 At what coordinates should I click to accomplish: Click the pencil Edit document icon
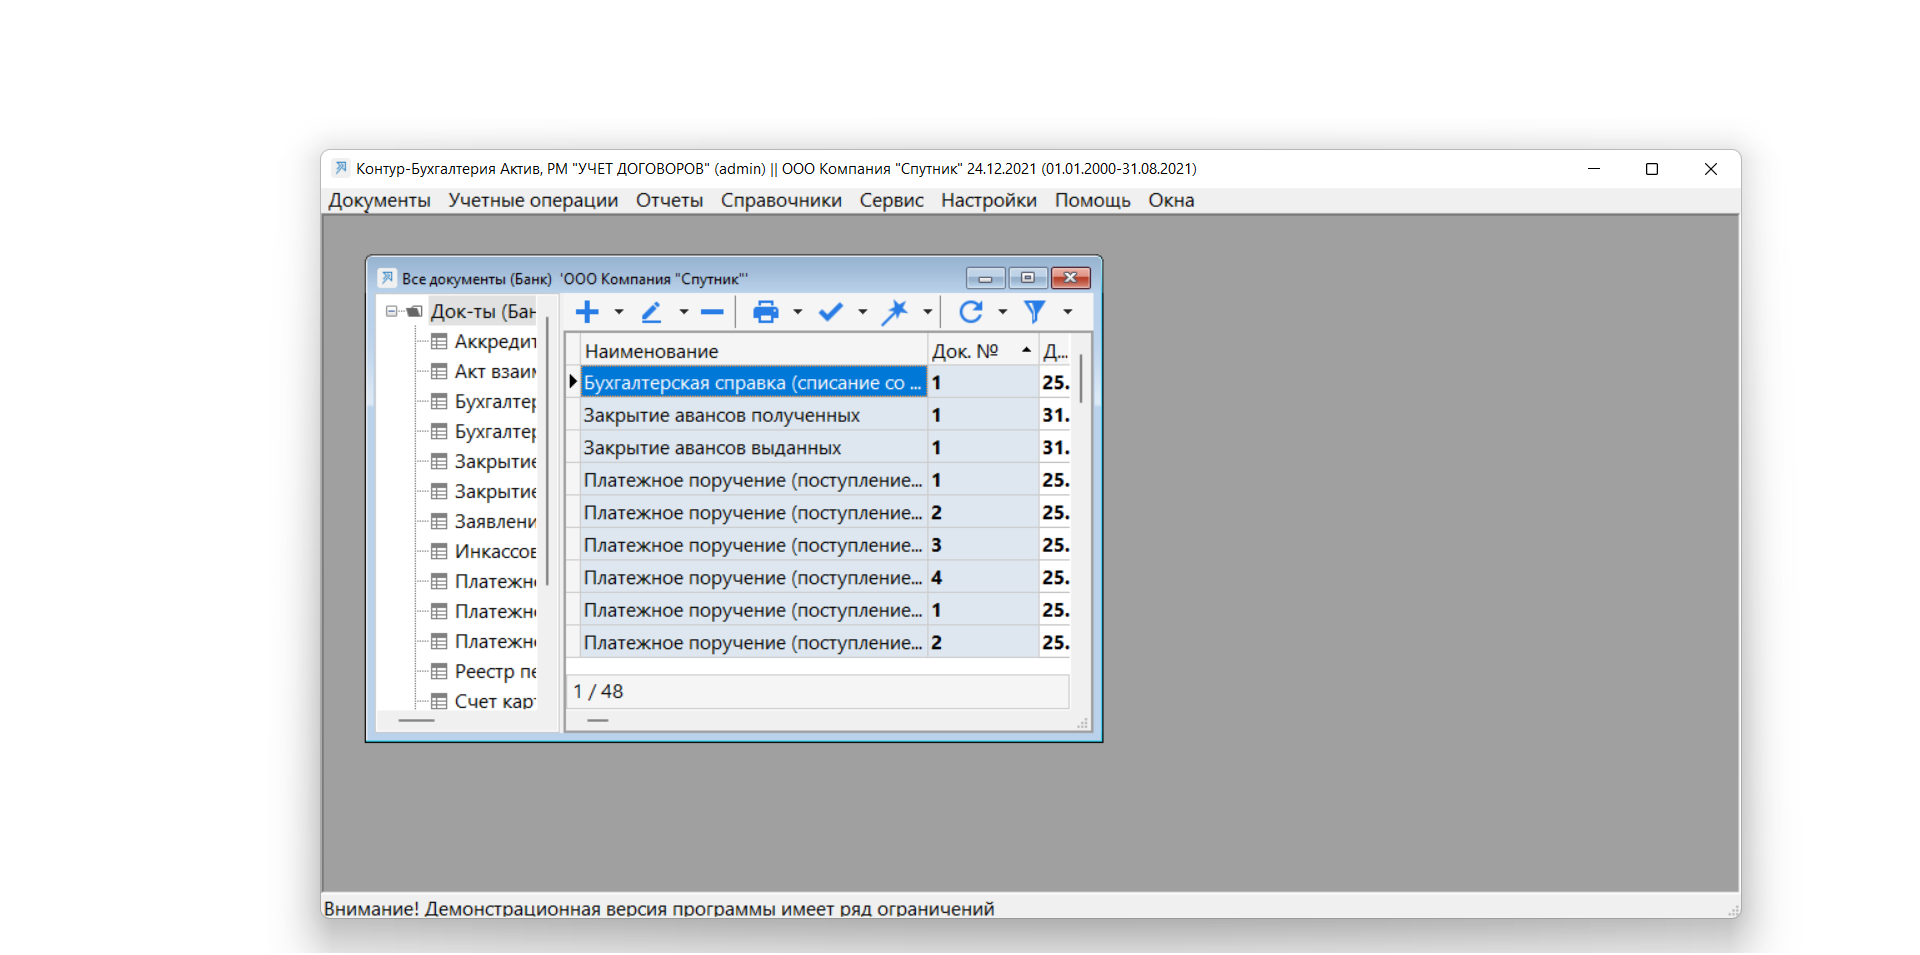tap(651, 312)
